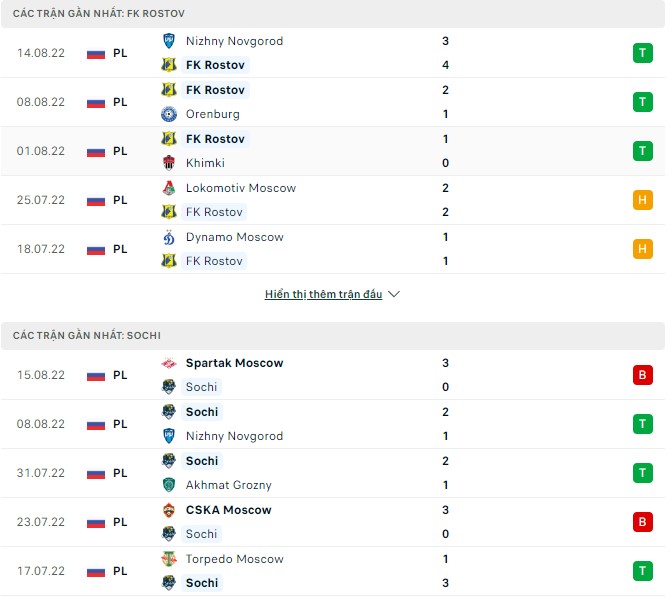Click red B badge for Spartak Moscow match
The height and width of the screenshot is (598, 672).
tap(642, 375)
